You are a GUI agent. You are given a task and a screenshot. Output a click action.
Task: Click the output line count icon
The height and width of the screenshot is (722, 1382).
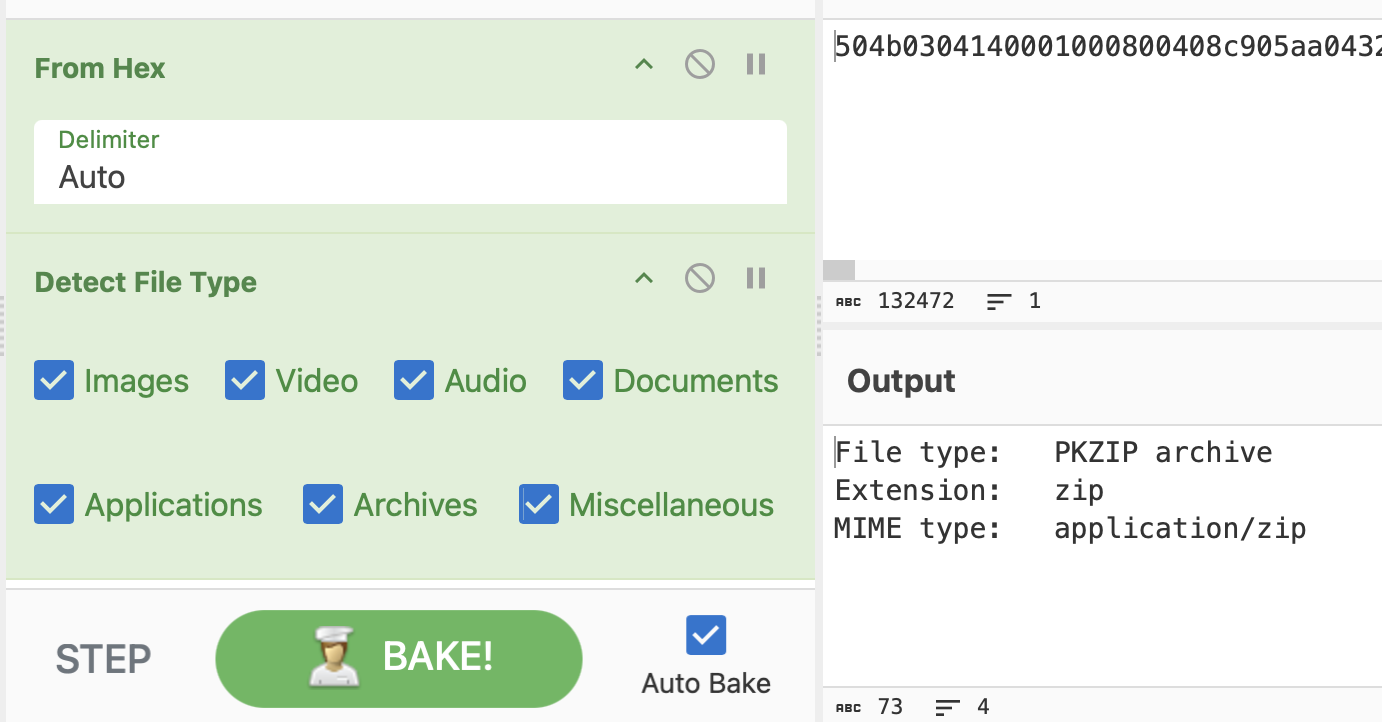[x=948, y=708]
